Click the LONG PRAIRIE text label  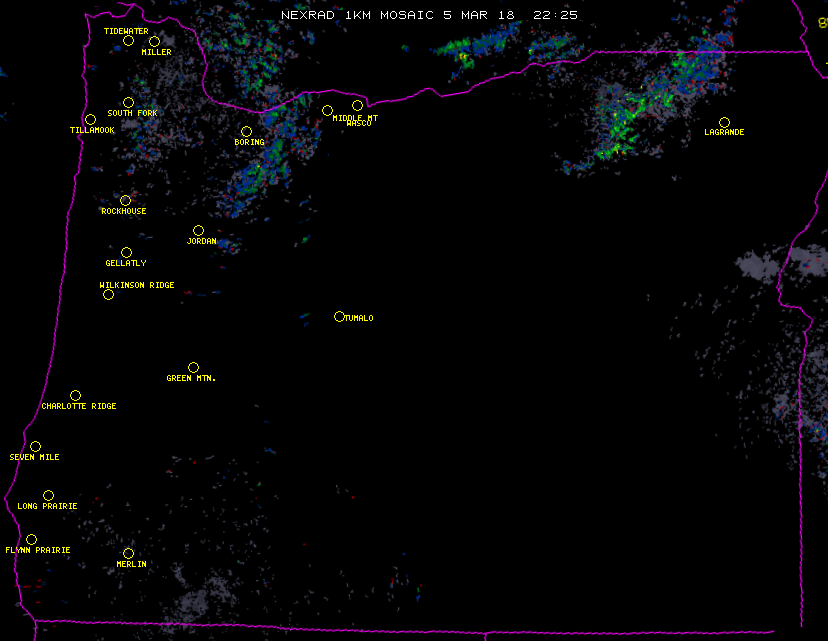(x=47, y=506)
